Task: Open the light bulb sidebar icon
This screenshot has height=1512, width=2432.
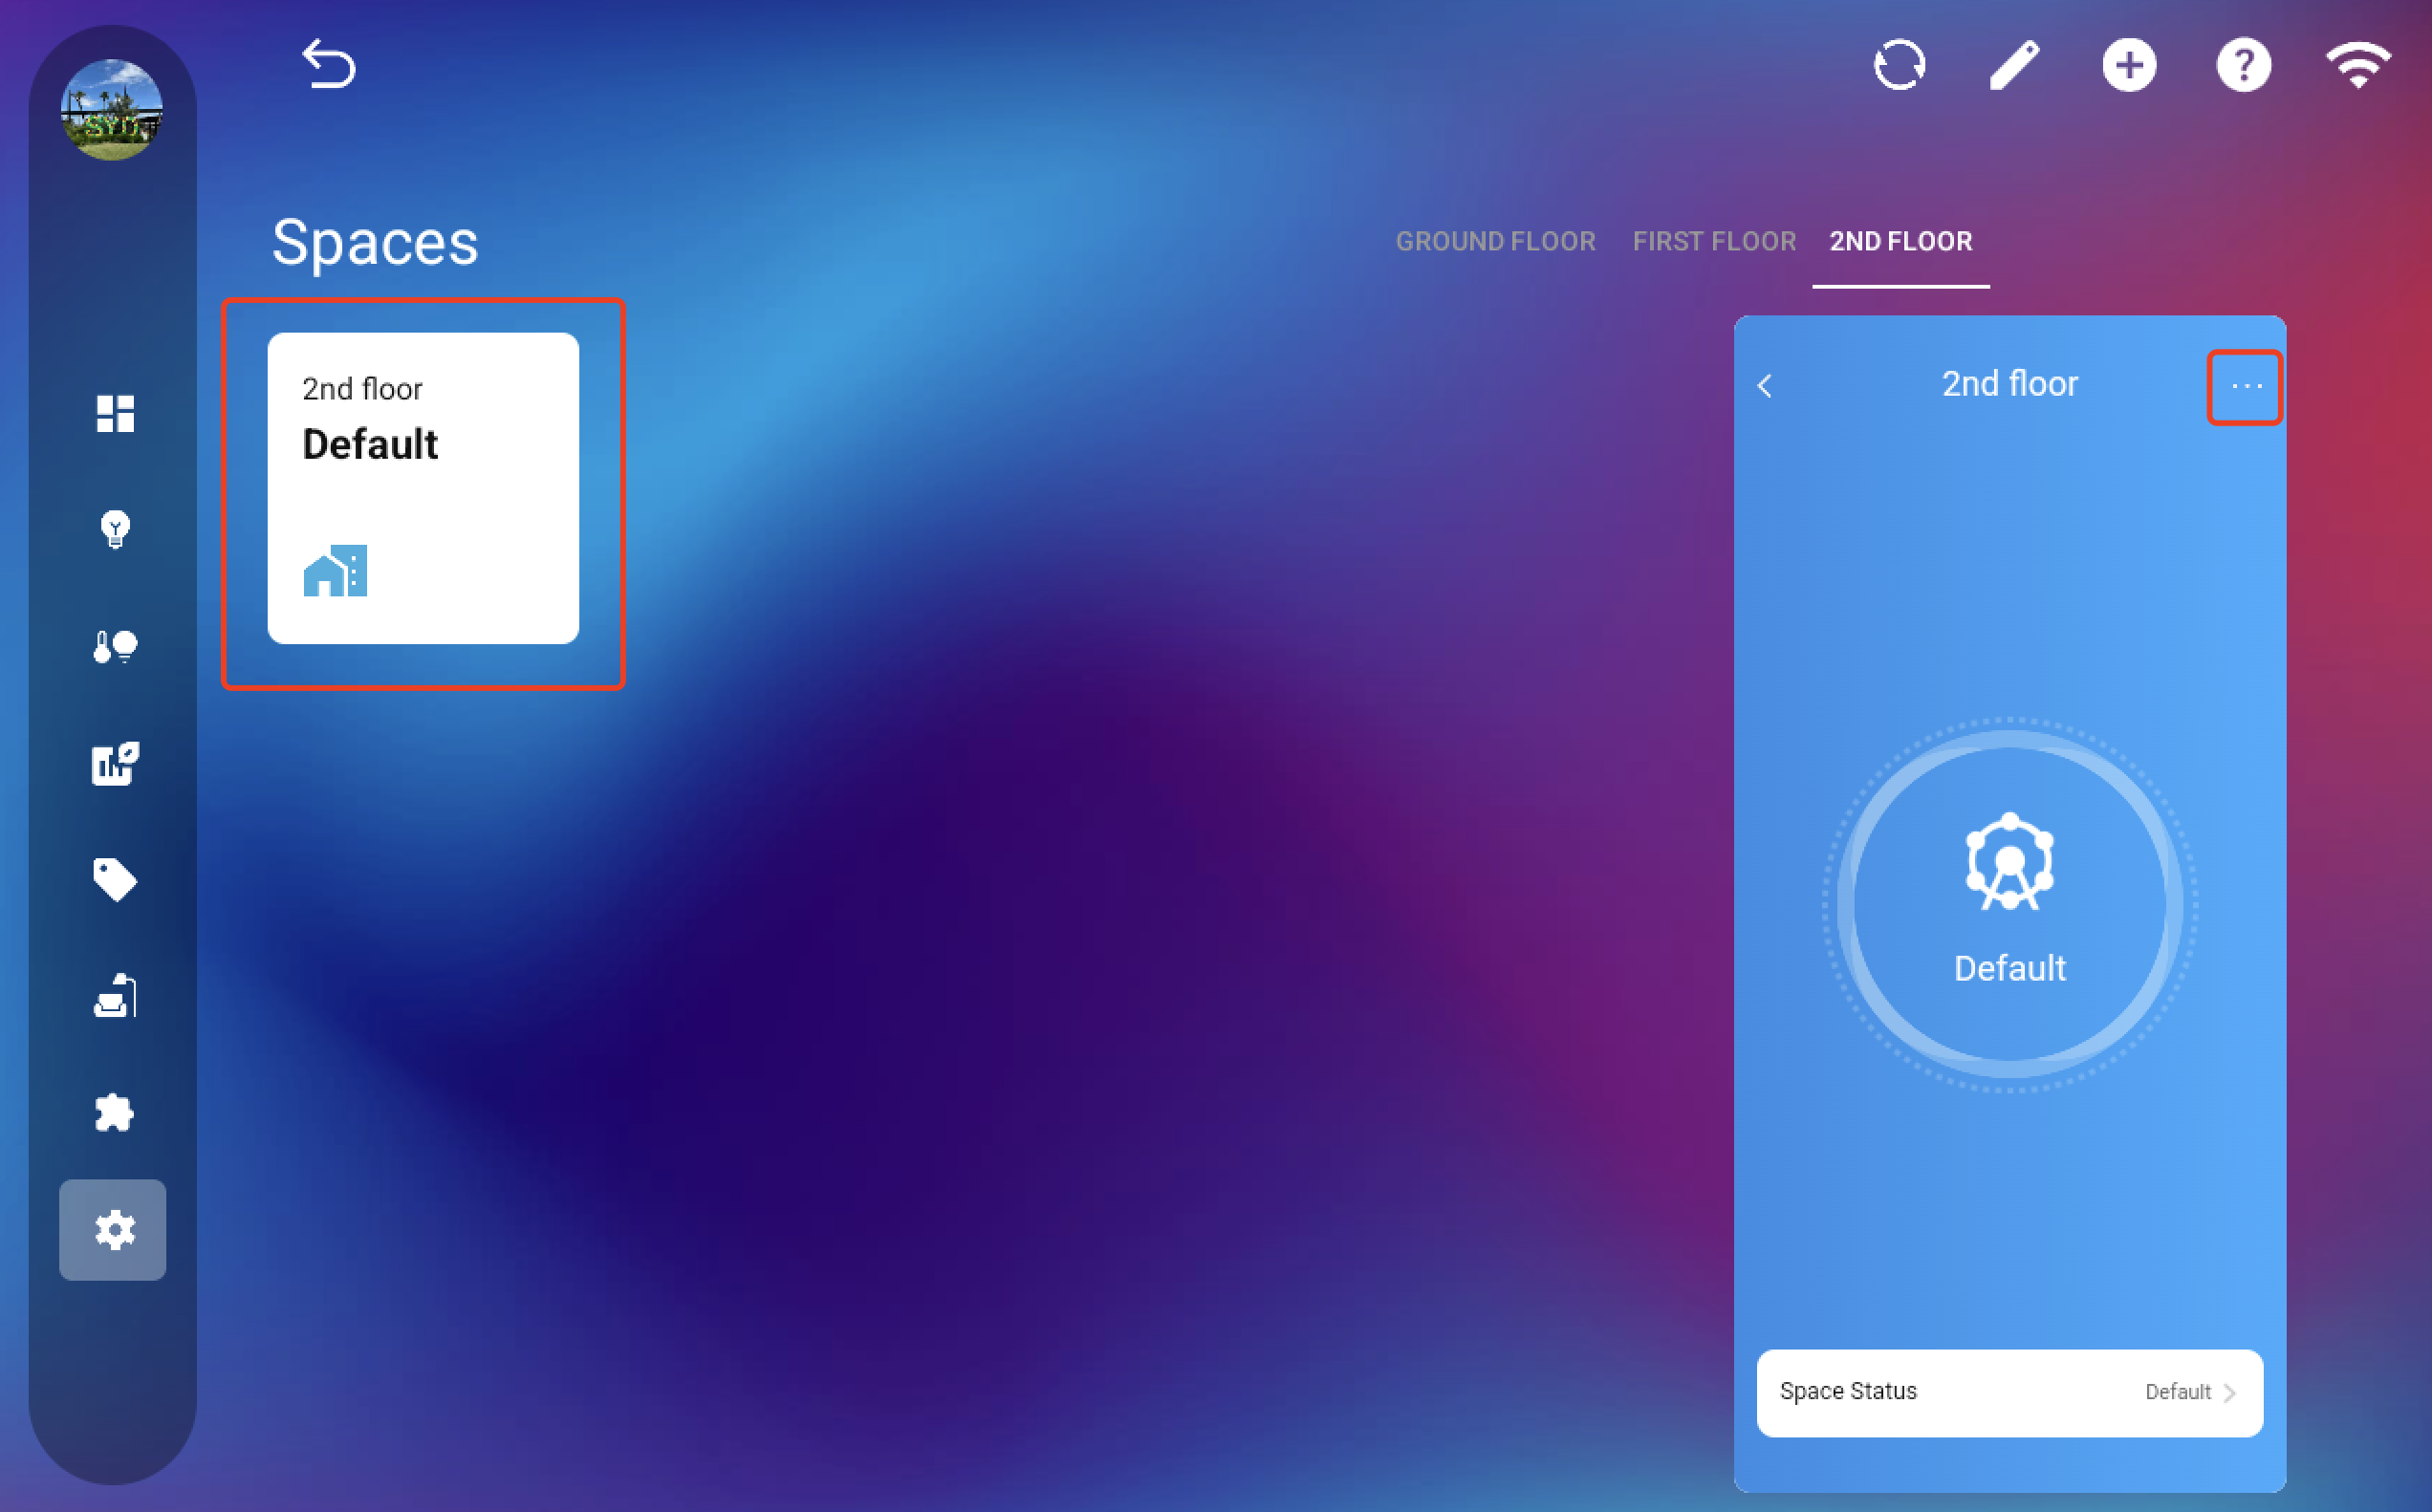Action: 114,529
